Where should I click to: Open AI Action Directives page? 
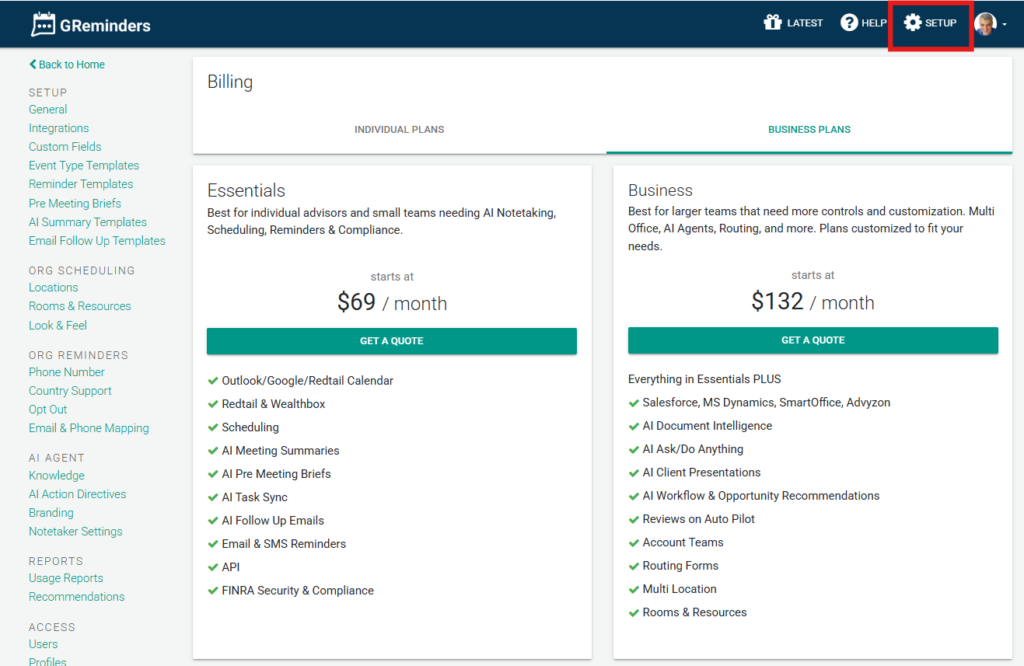pos(78,494)
